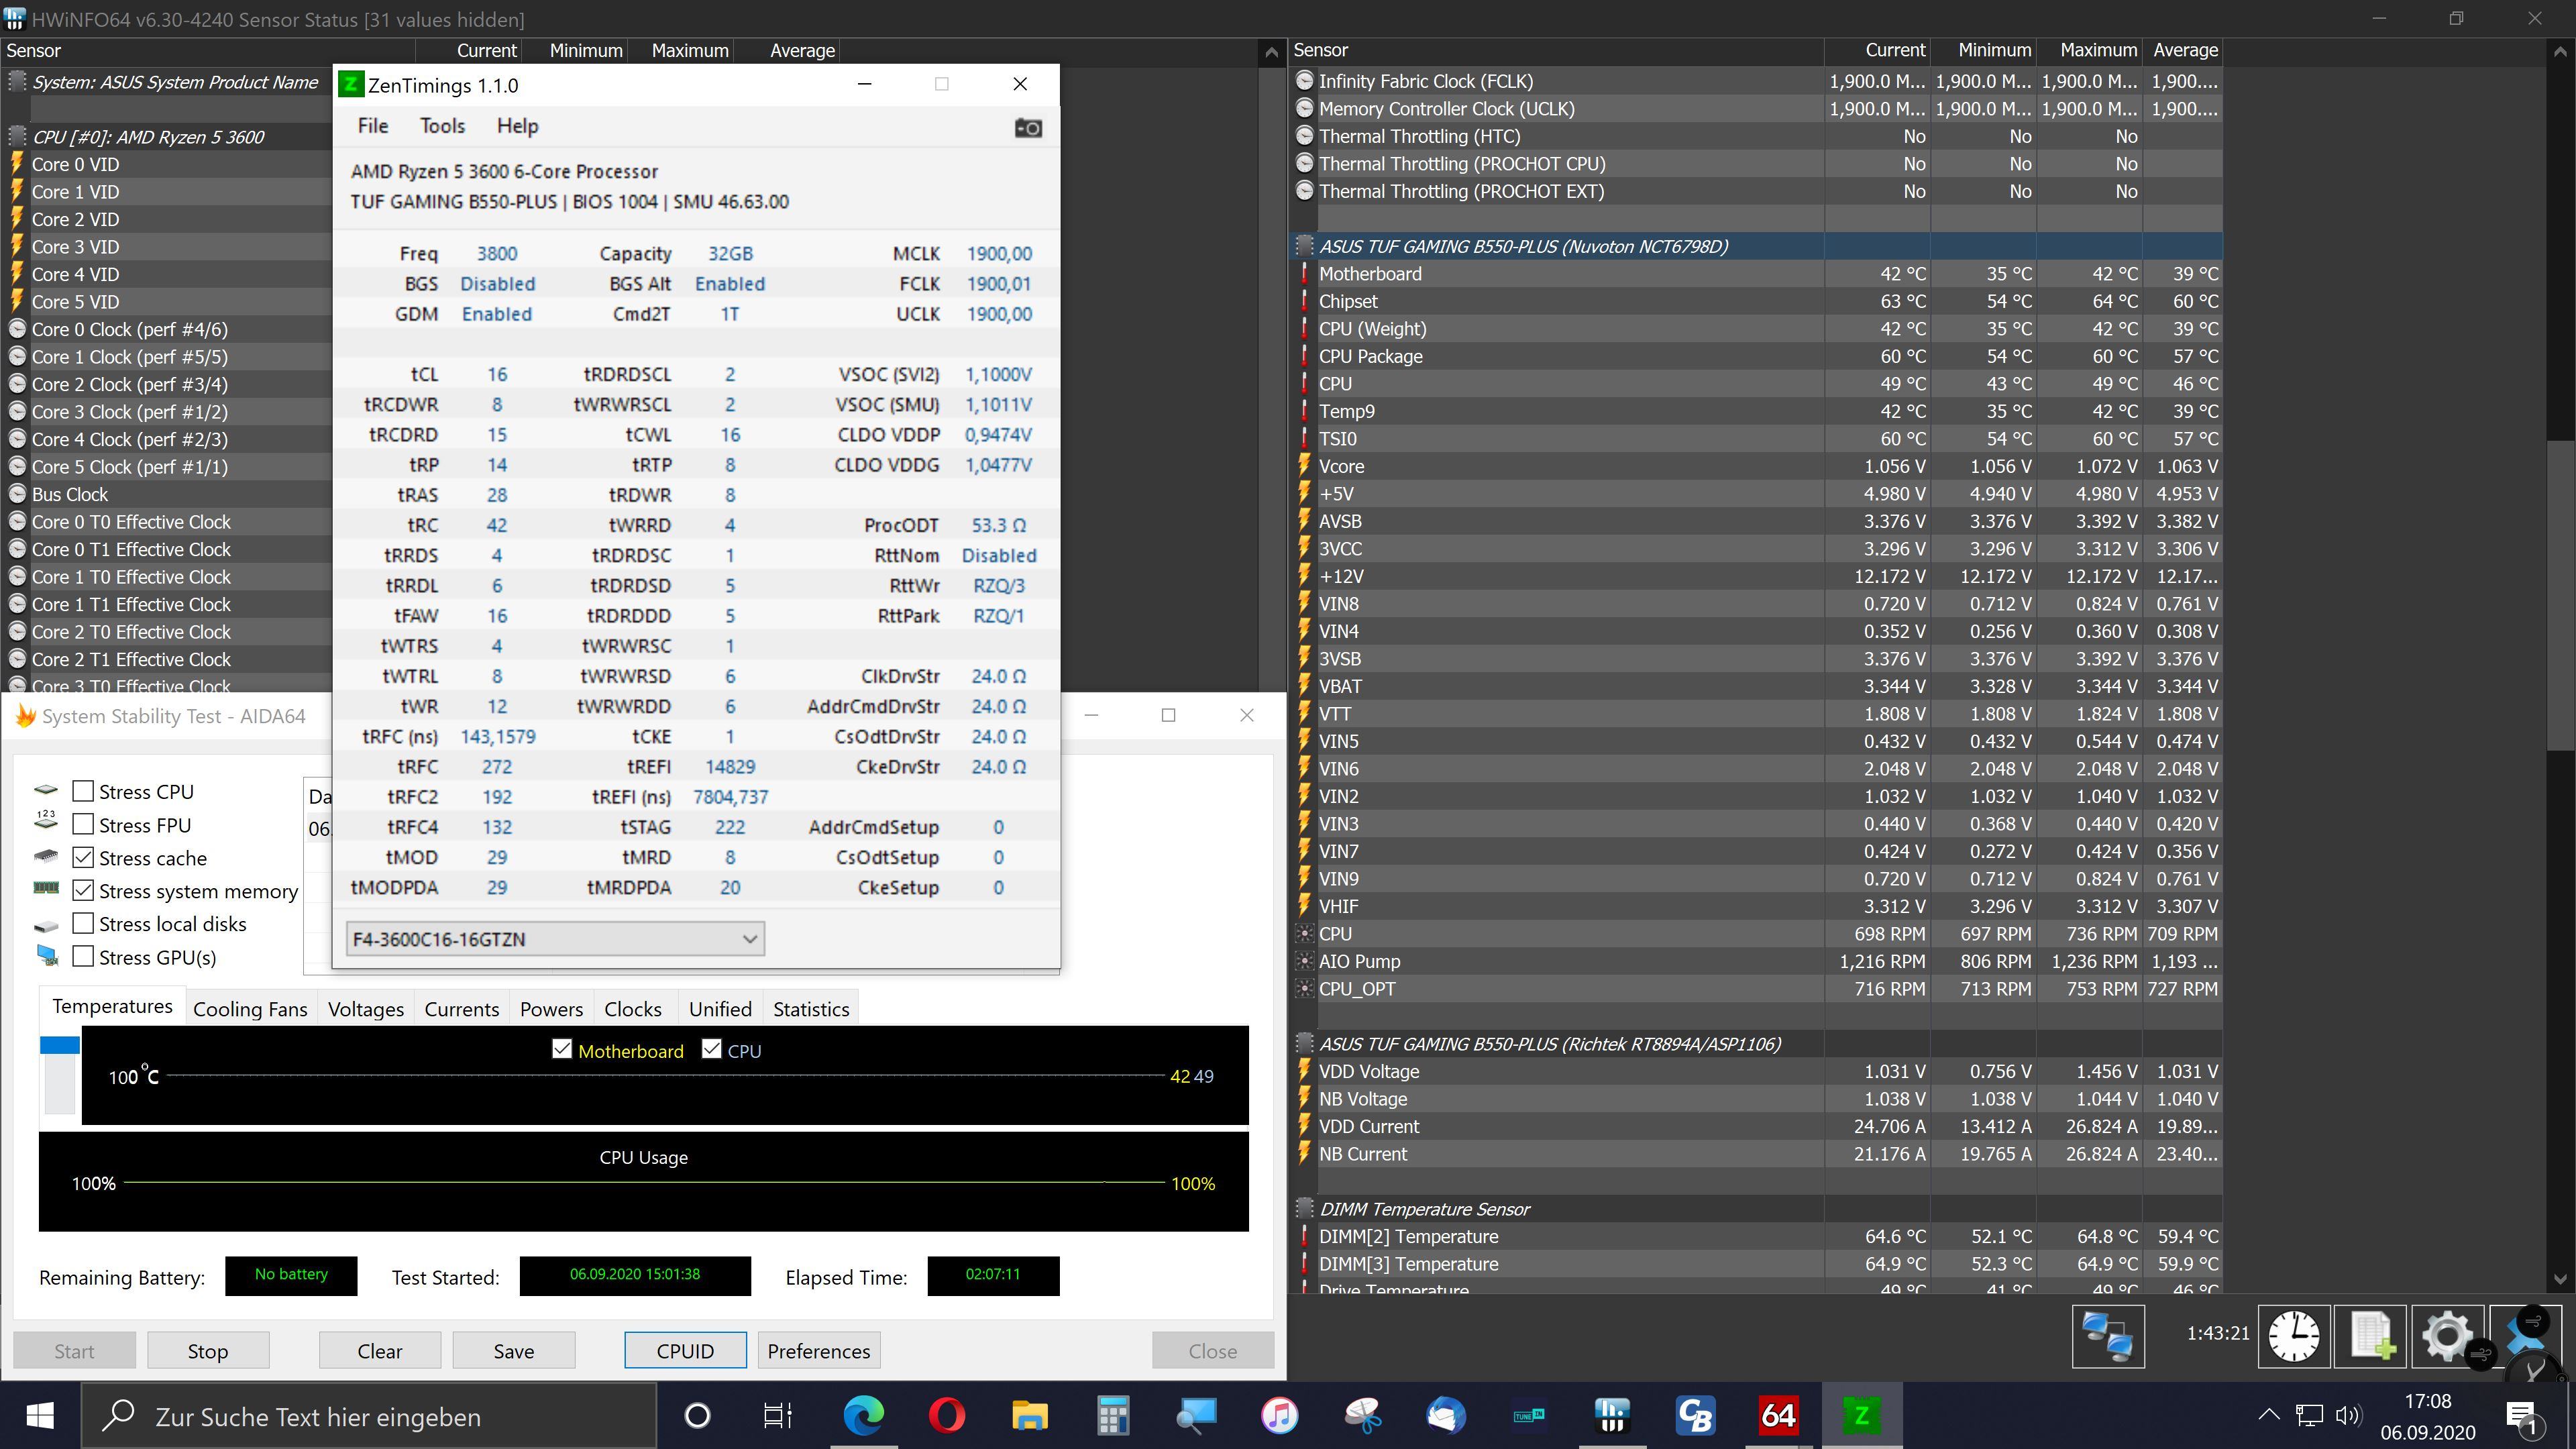
Task: Click green ZenTimings taskbar icon
Action: (x=1861, y=1415)
